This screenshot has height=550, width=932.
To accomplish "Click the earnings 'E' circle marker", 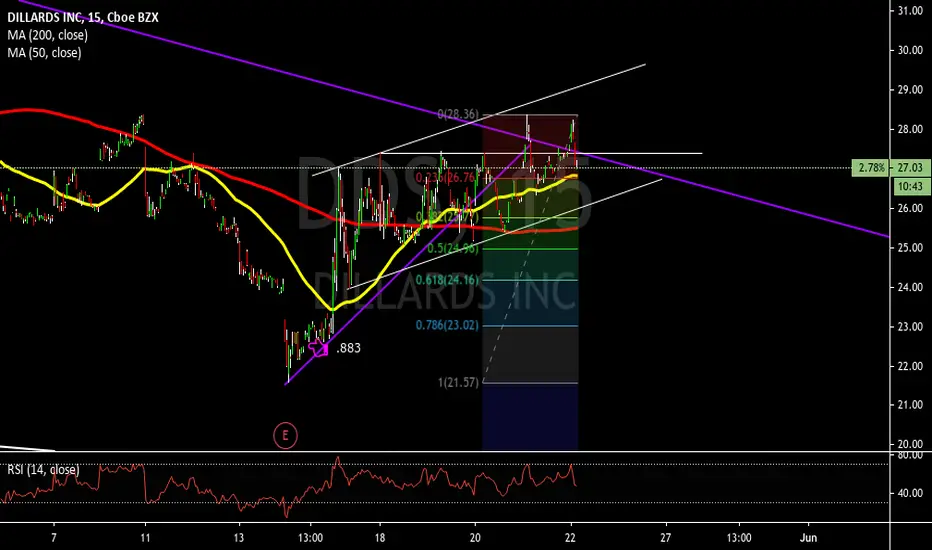I will click(285, 436).
